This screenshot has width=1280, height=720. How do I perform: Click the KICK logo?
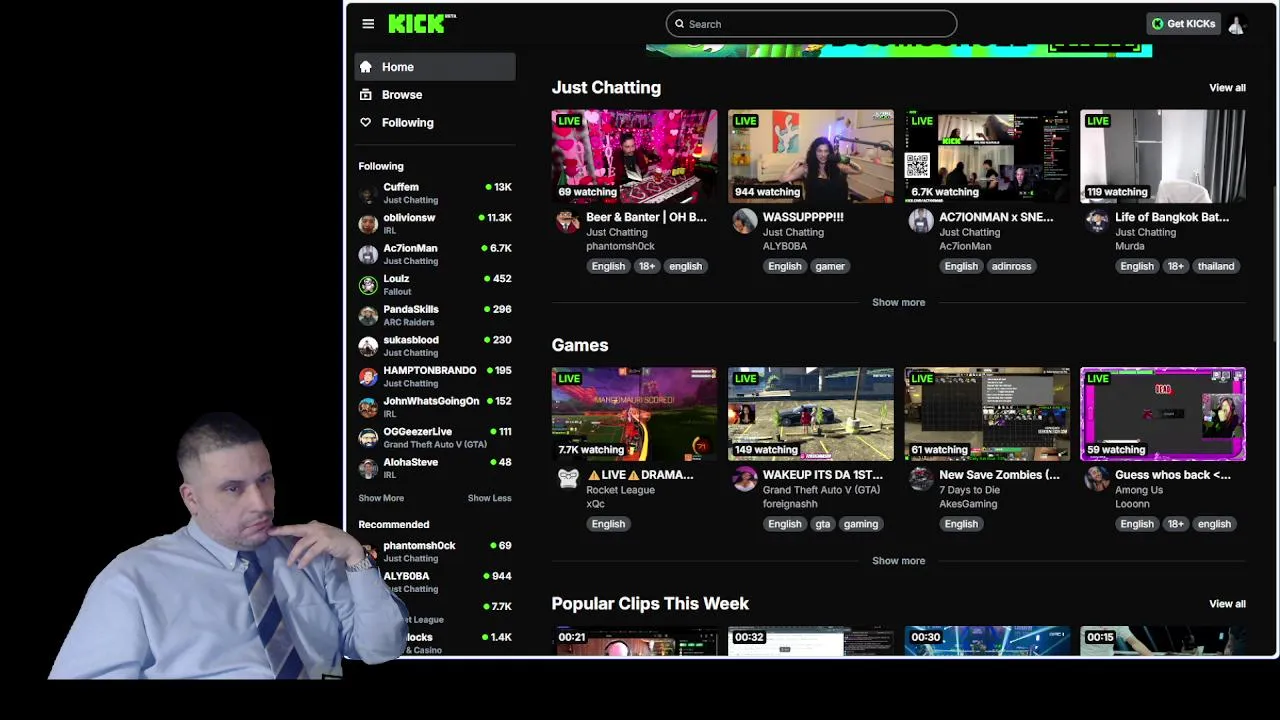(x=422, y=23)
